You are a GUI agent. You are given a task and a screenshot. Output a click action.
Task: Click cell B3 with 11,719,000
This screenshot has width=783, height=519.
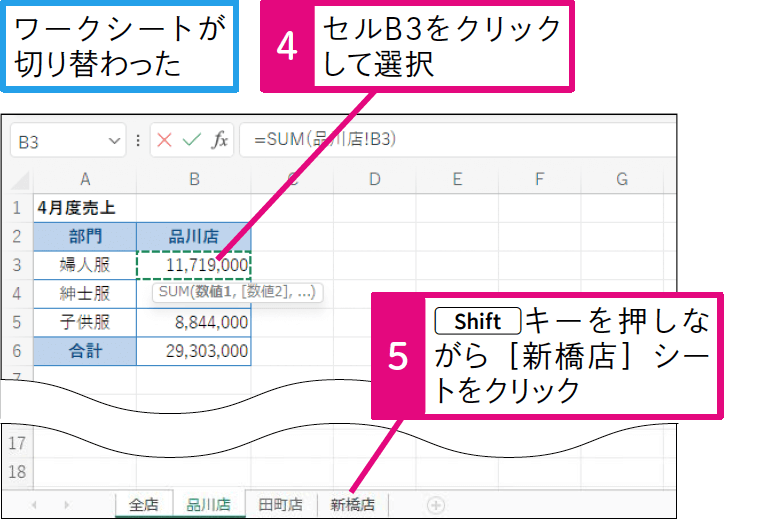click(194, 265)
